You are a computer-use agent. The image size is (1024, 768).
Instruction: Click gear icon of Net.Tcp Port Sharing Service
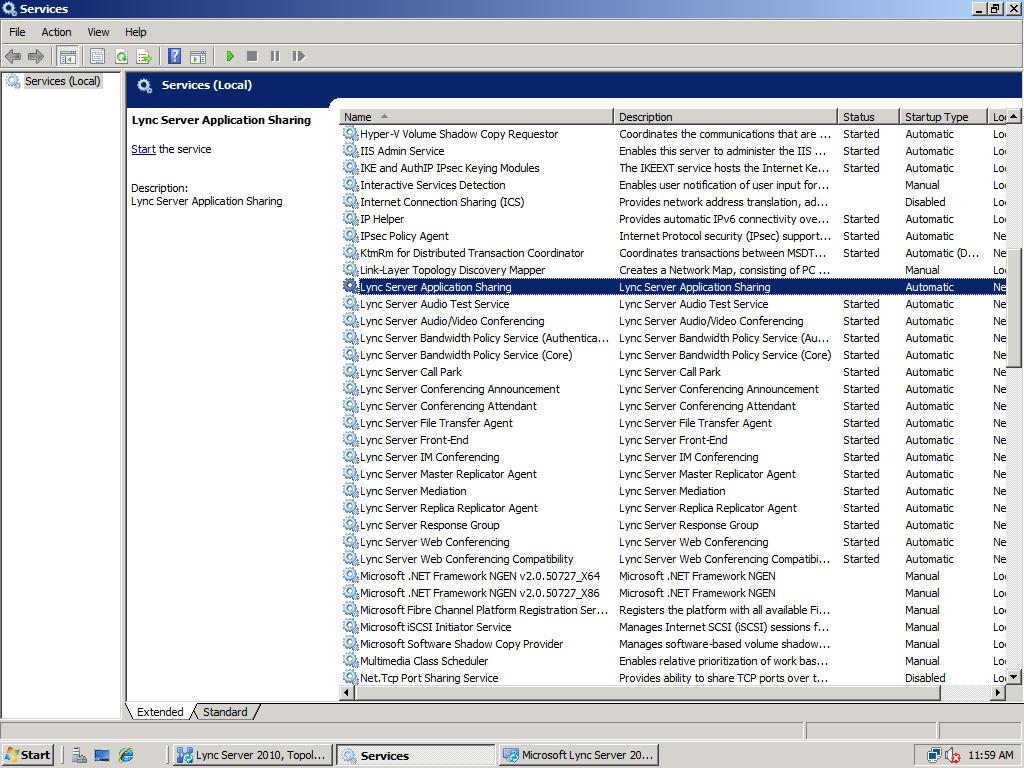click(x=351, y=677)
